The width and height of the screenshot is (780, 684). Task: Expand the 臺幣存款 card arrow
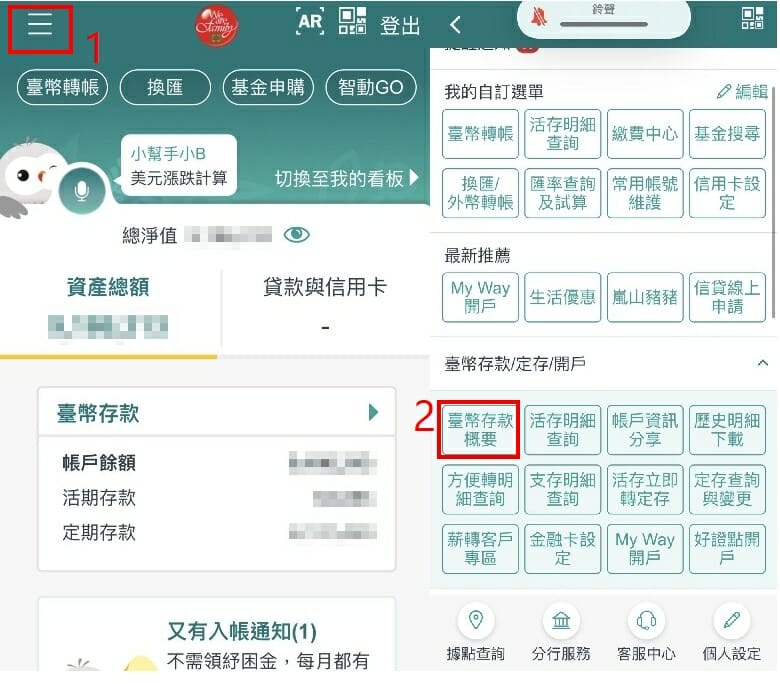click(373, 412)
